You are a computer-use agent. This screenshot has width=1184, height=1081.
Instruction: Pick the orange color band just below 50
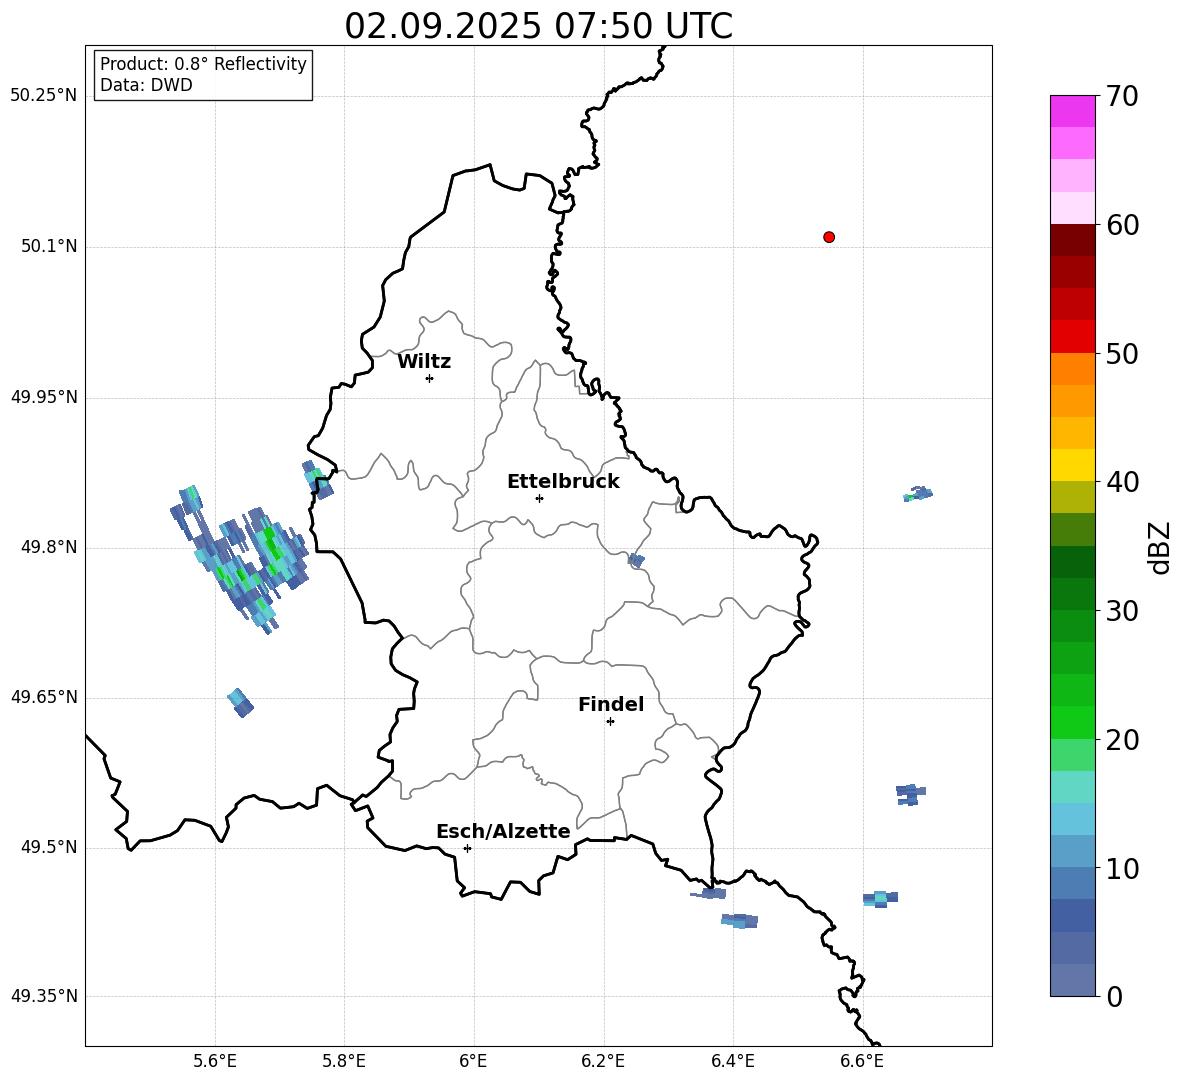click(x=1072, y=369)
